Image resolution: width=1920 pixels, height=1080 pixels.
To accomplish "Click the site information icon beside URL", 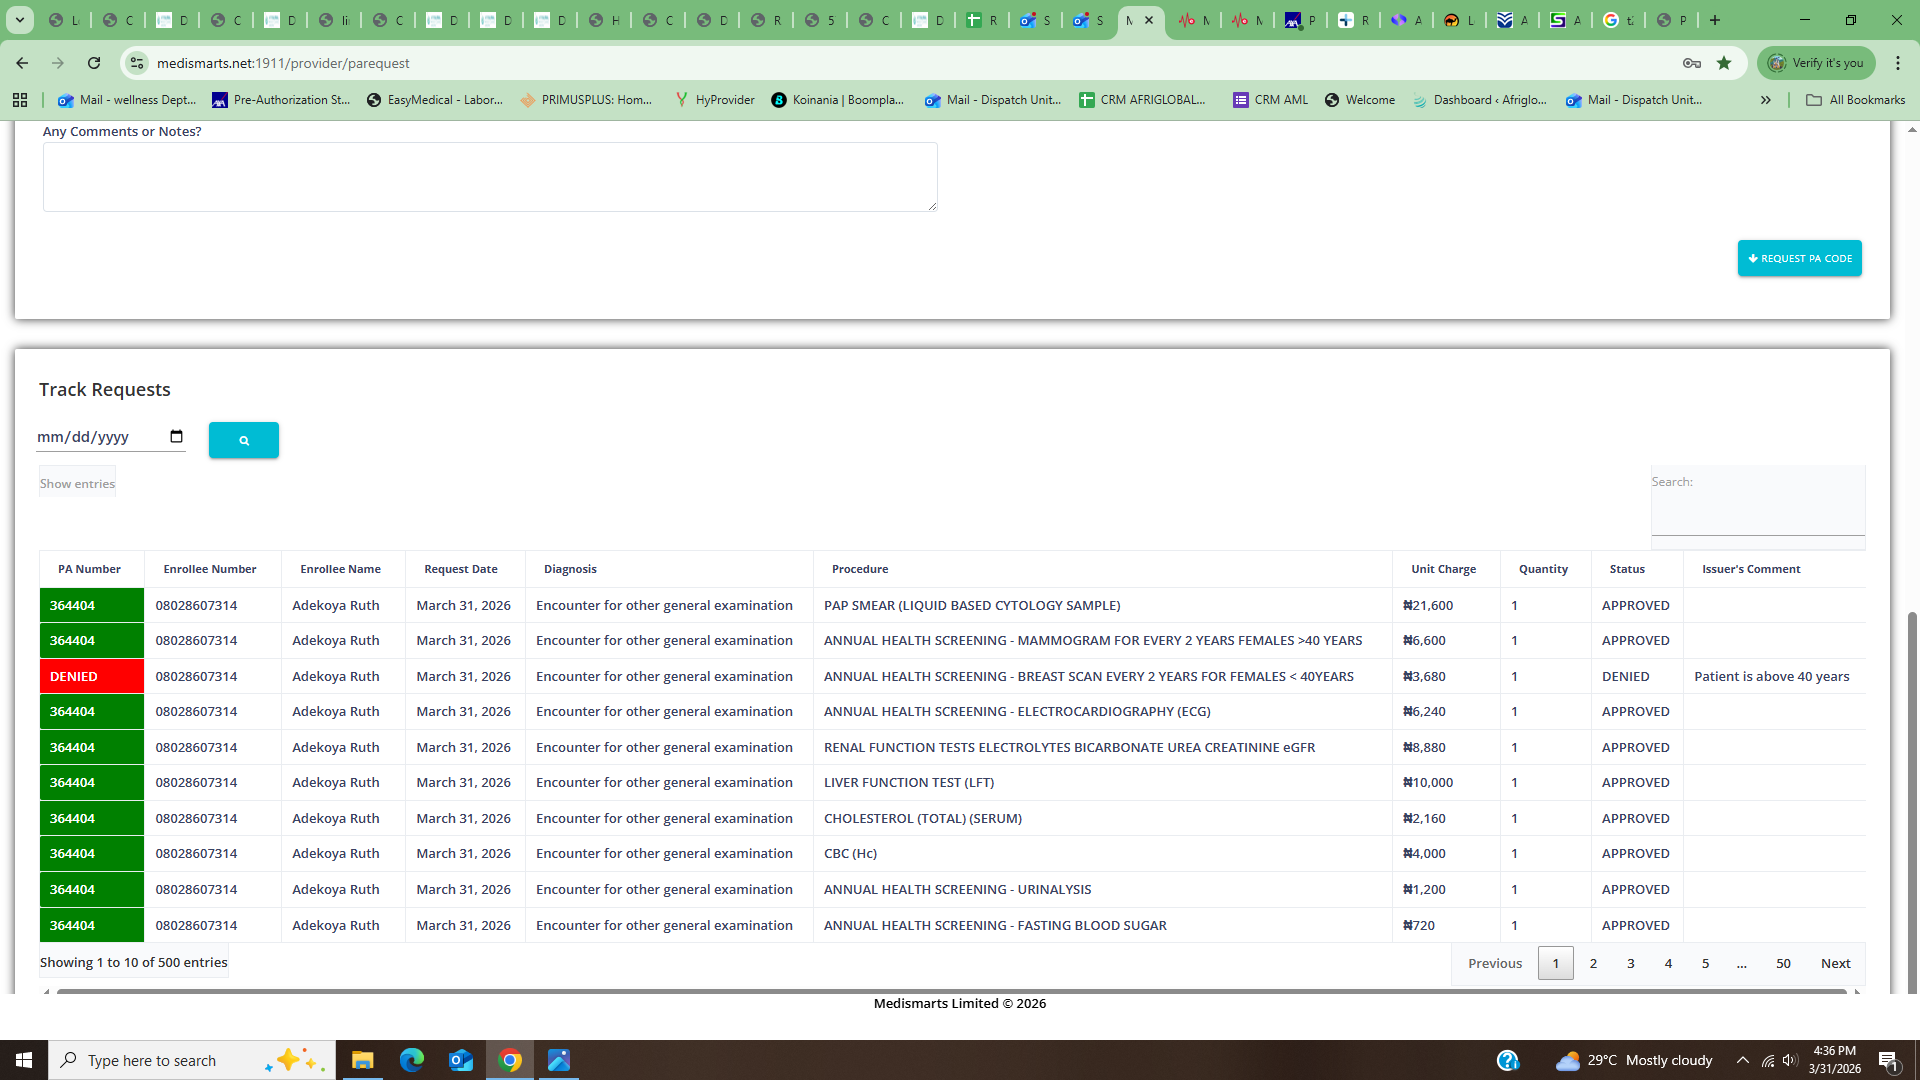I will coord(137,63).
